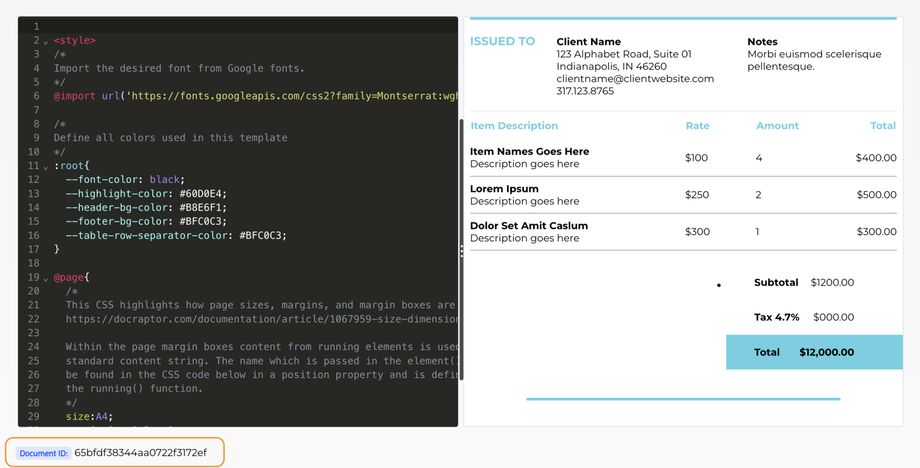Click the Rate column header
920x468 pixels.
(697, 126)
